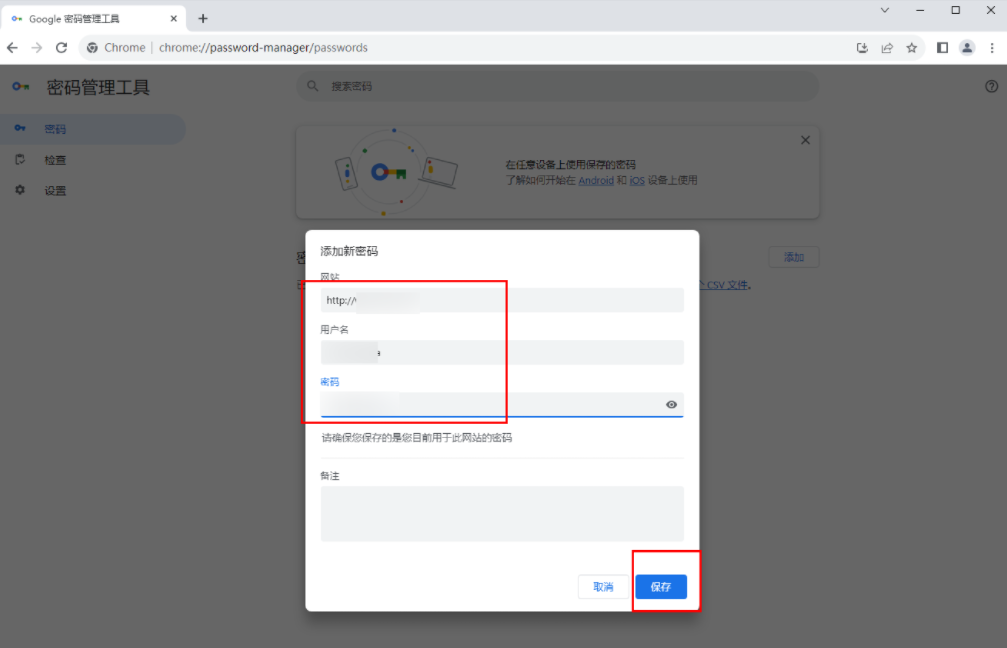Show the password with the eye icon
Image resolution: width=1007 pixels, height=648 pixels.
coord(671,405)
